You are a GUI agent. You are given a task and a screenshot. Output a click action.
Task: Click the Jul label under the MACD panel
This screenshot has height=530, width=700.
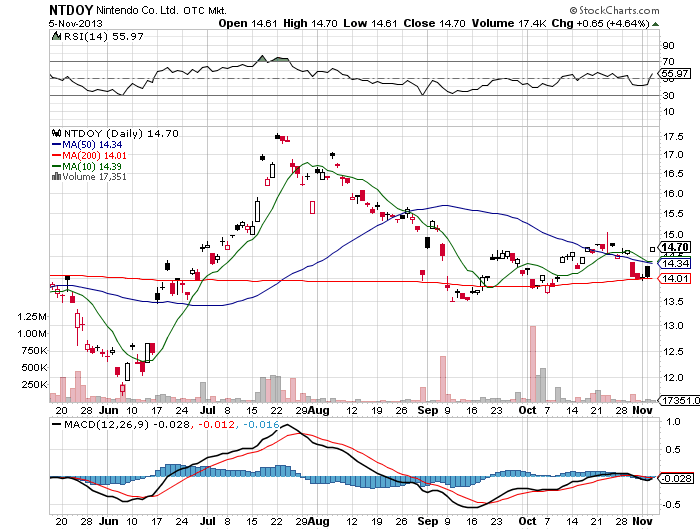[x=208, y=521]
